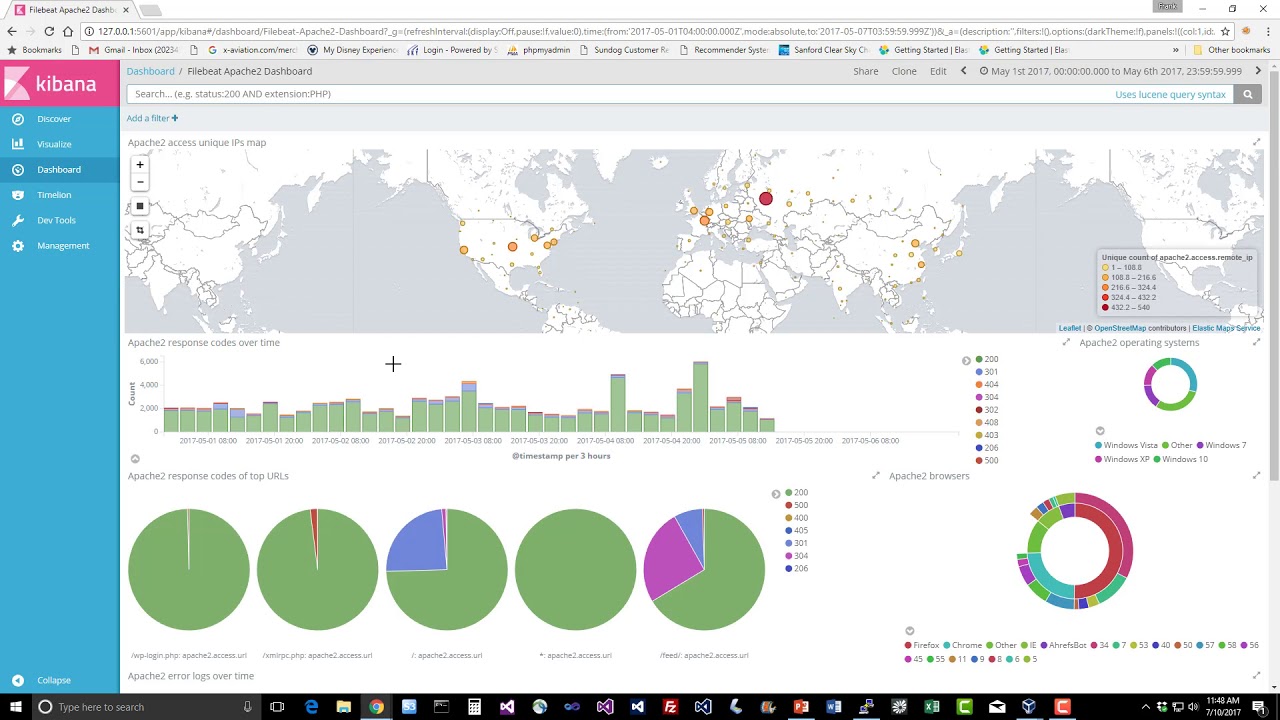This screenshot has width=1280, height=720.
Task: Open the phpmyadmin bookmark
Action: [x=539, y=50]
